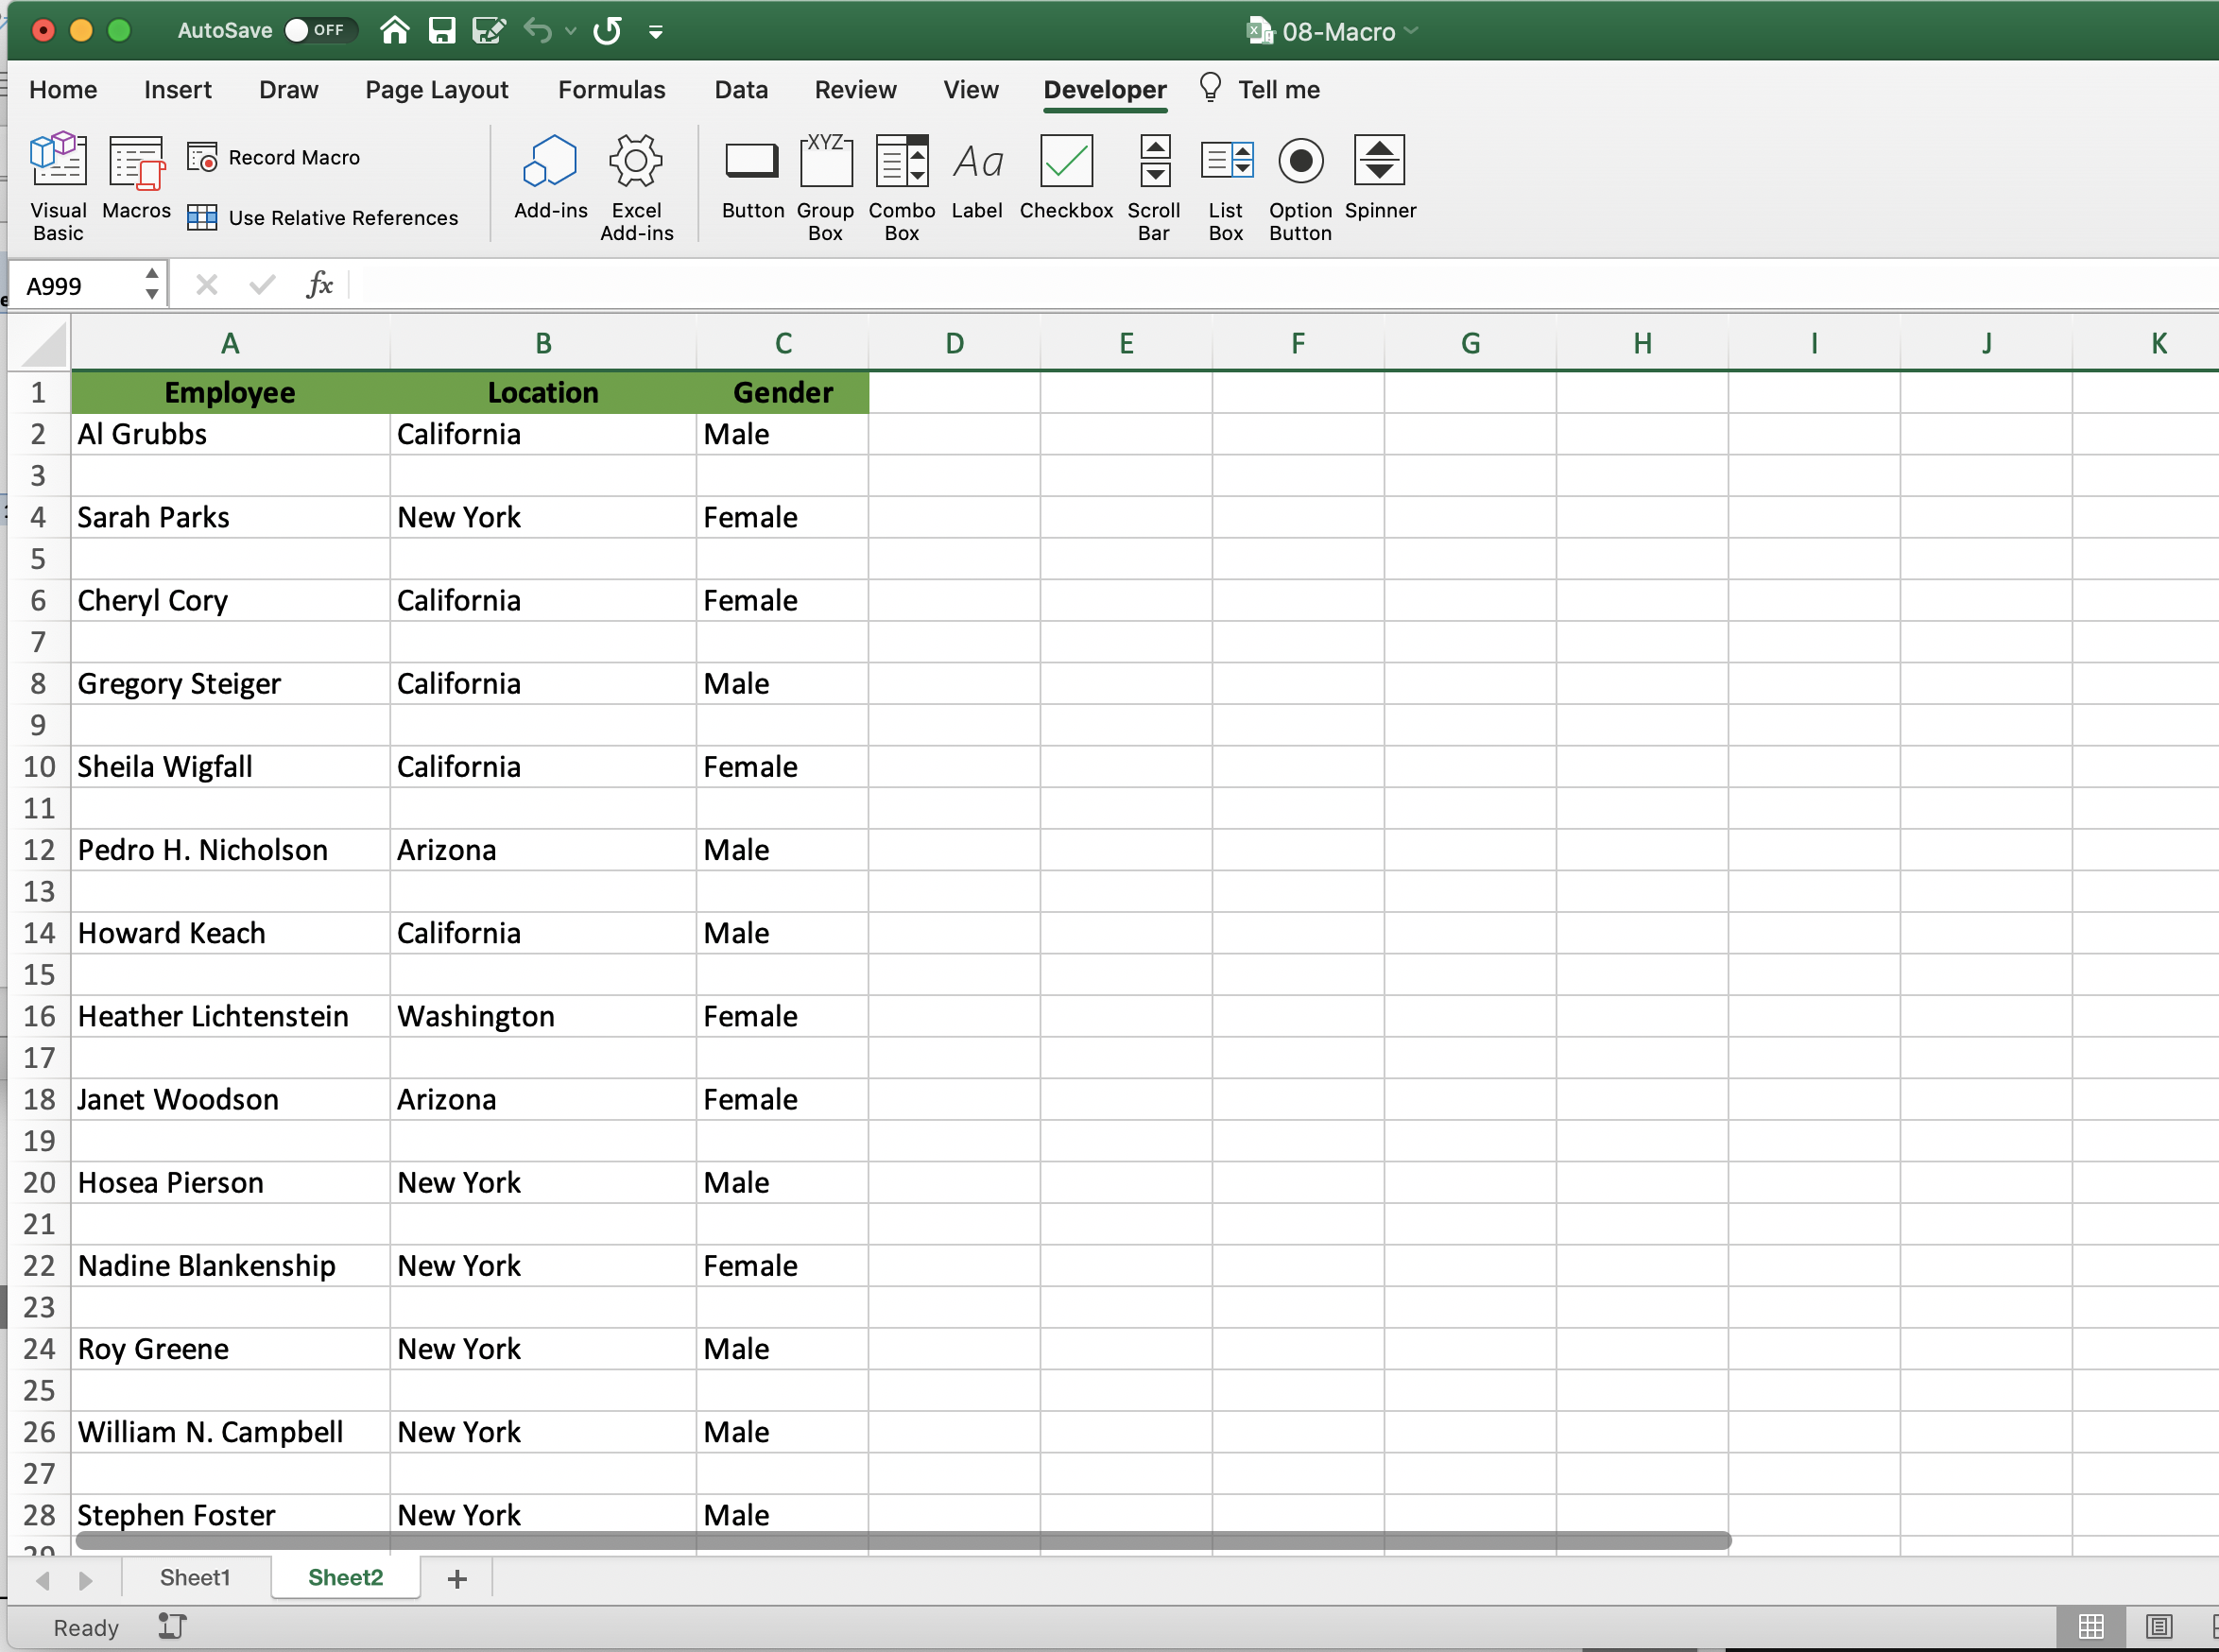Click the Gender header cell
This screenshot has height=1652, width=2219.
click(783, 393)
